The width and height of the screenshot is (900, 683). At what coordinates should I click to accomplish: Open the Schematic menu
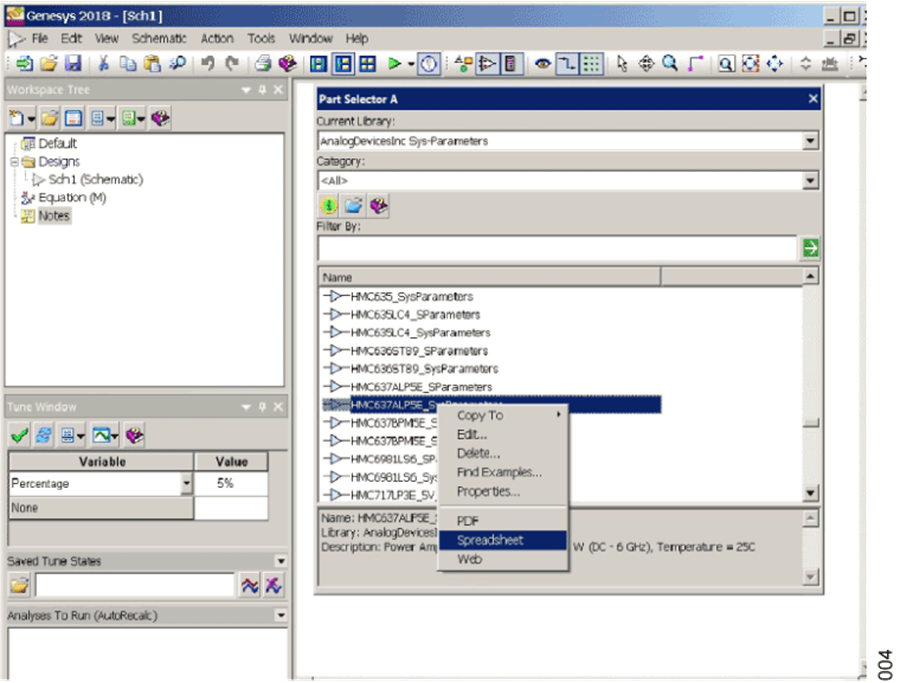(158, 38)
